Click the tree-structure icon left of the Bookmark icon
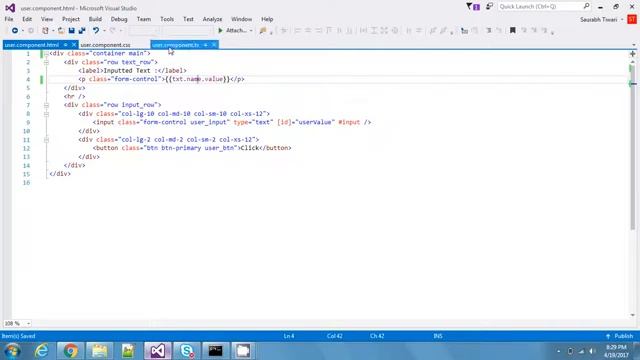This screenshot has height=360, width=640. coord(464,31)
